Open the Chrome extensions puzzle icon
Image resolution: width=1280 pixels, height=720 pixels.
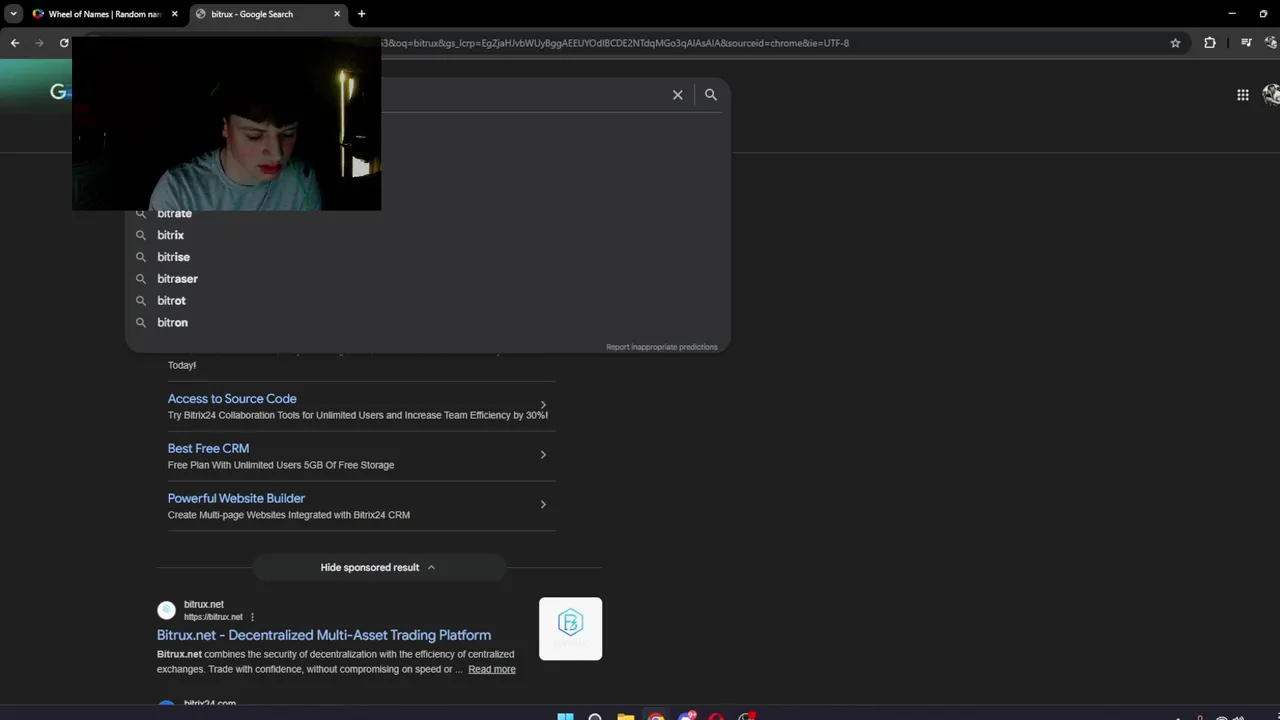[x=1210, y=43]
